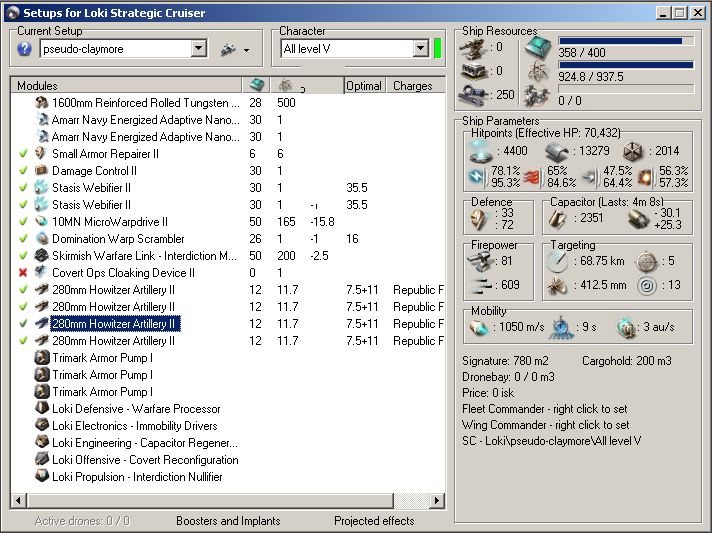The width and height of the screenshot is (712, 533).
Task: Toggle the Domination Warp Scrambler active checkmark
Action: pos(24,239)
